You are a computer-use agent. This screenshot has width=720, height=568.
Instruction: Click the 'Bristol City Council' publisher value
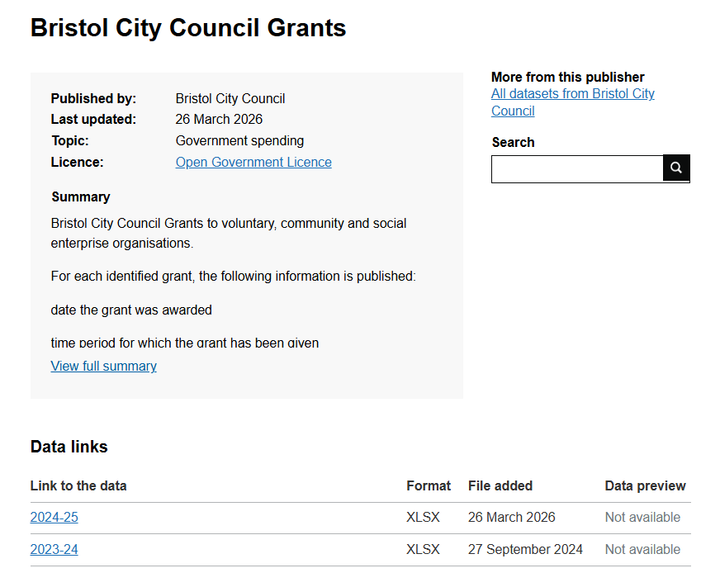[x=230, y=98]
